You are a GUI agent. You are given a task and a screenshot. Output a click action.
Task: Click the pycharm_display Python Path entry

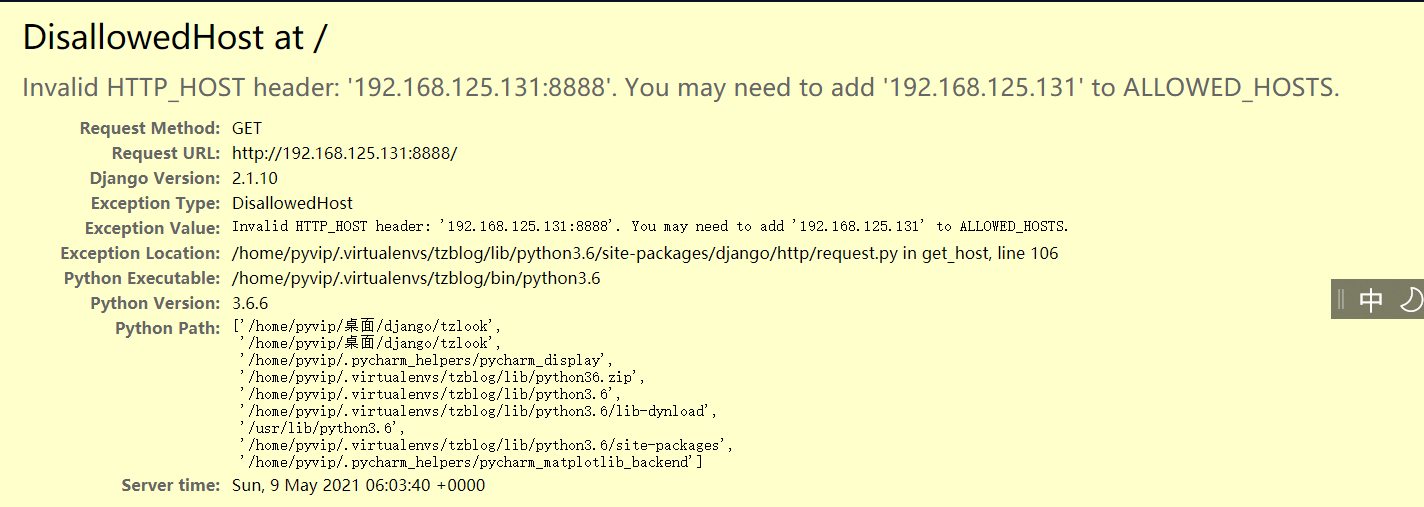coord(426,360)
